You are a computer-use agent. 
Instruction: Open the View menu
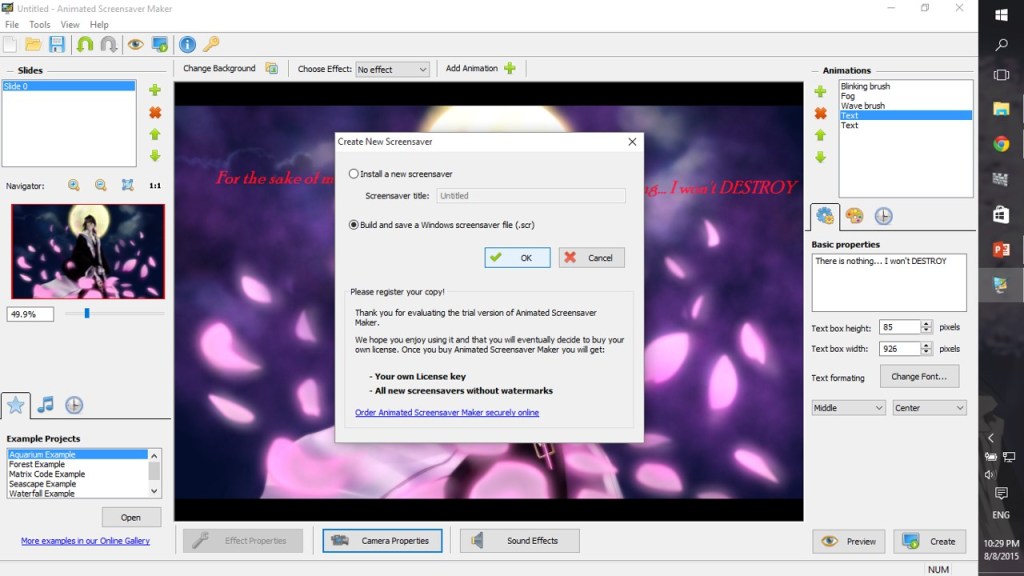coord(70,24)
